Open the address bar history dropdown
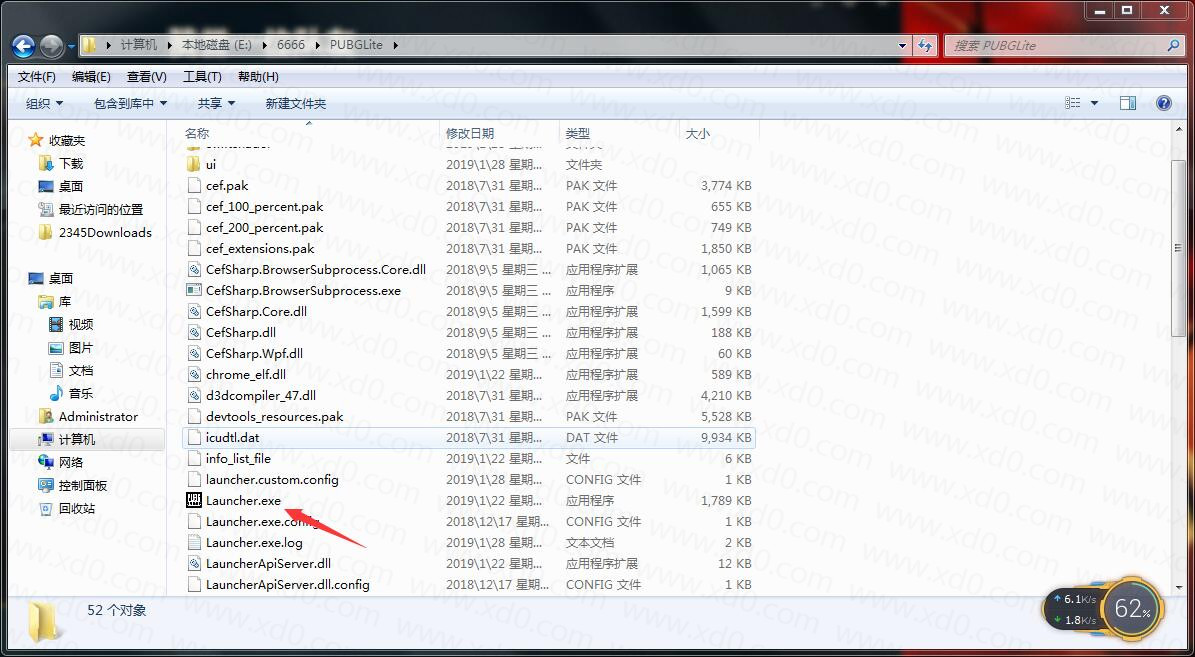This screenshot has width=1195, height=657. pyautogui.click(x=903, y=46)
